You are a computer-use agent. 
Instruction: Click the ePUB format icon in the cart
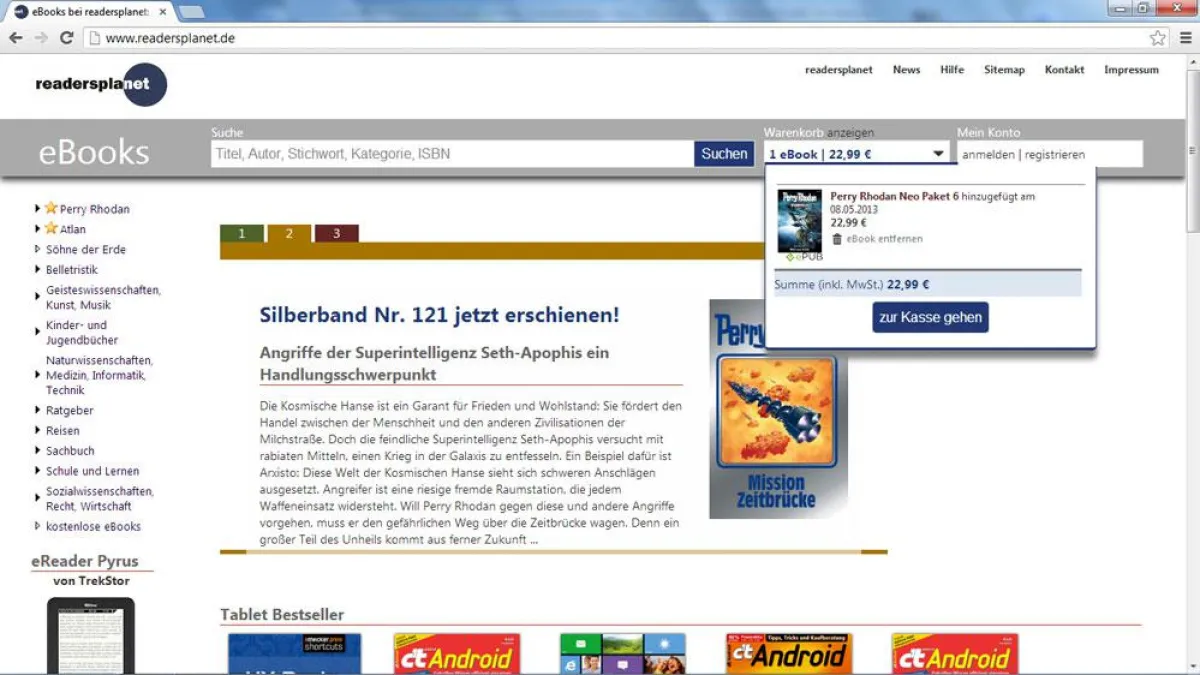803,256
